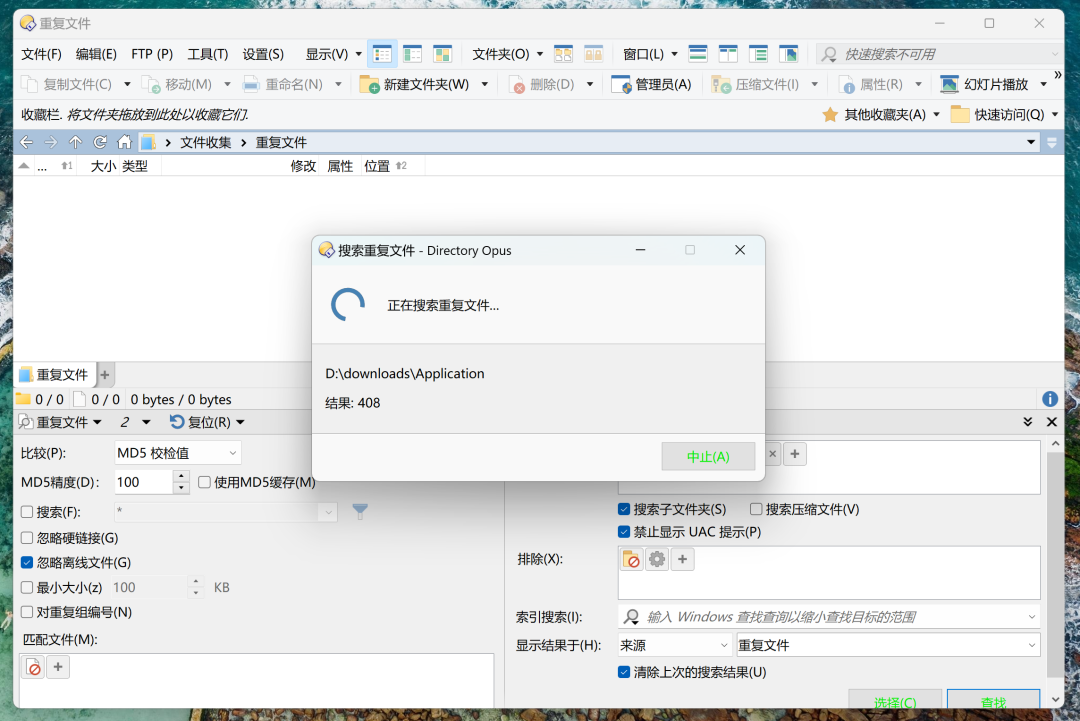The width and height of the screenshot is (1080, 721).
Task: Open the 工具 menu
Action: coord(205,54)
